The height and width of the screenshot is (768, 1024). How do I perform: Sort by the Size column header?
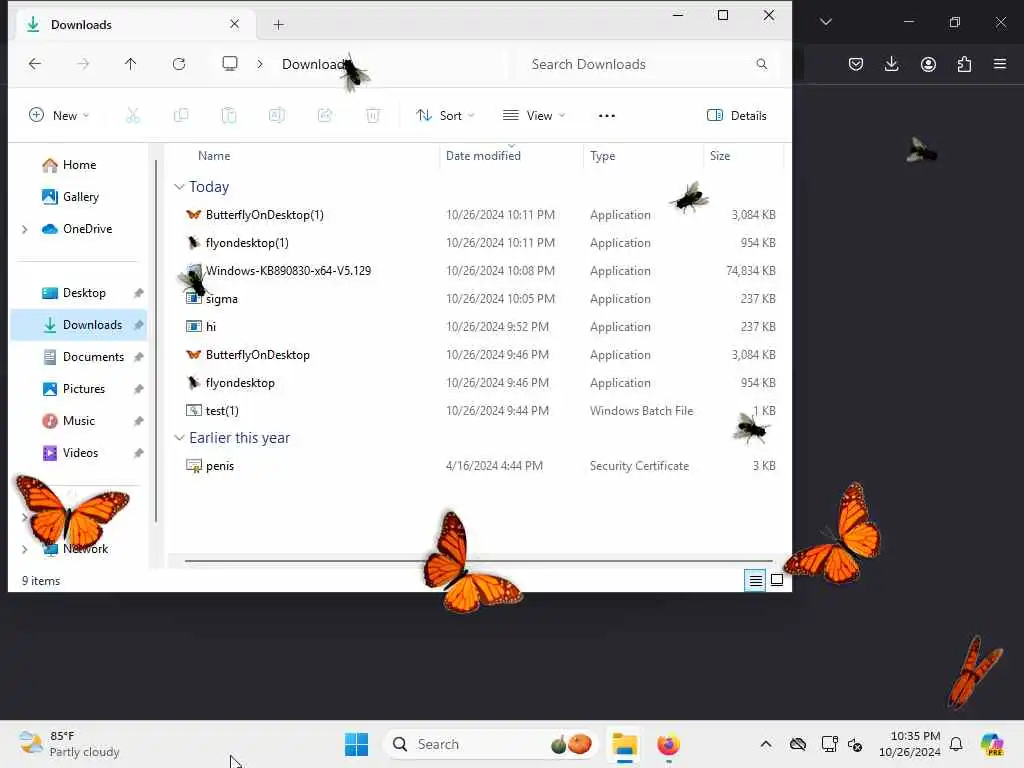[720, 156]
